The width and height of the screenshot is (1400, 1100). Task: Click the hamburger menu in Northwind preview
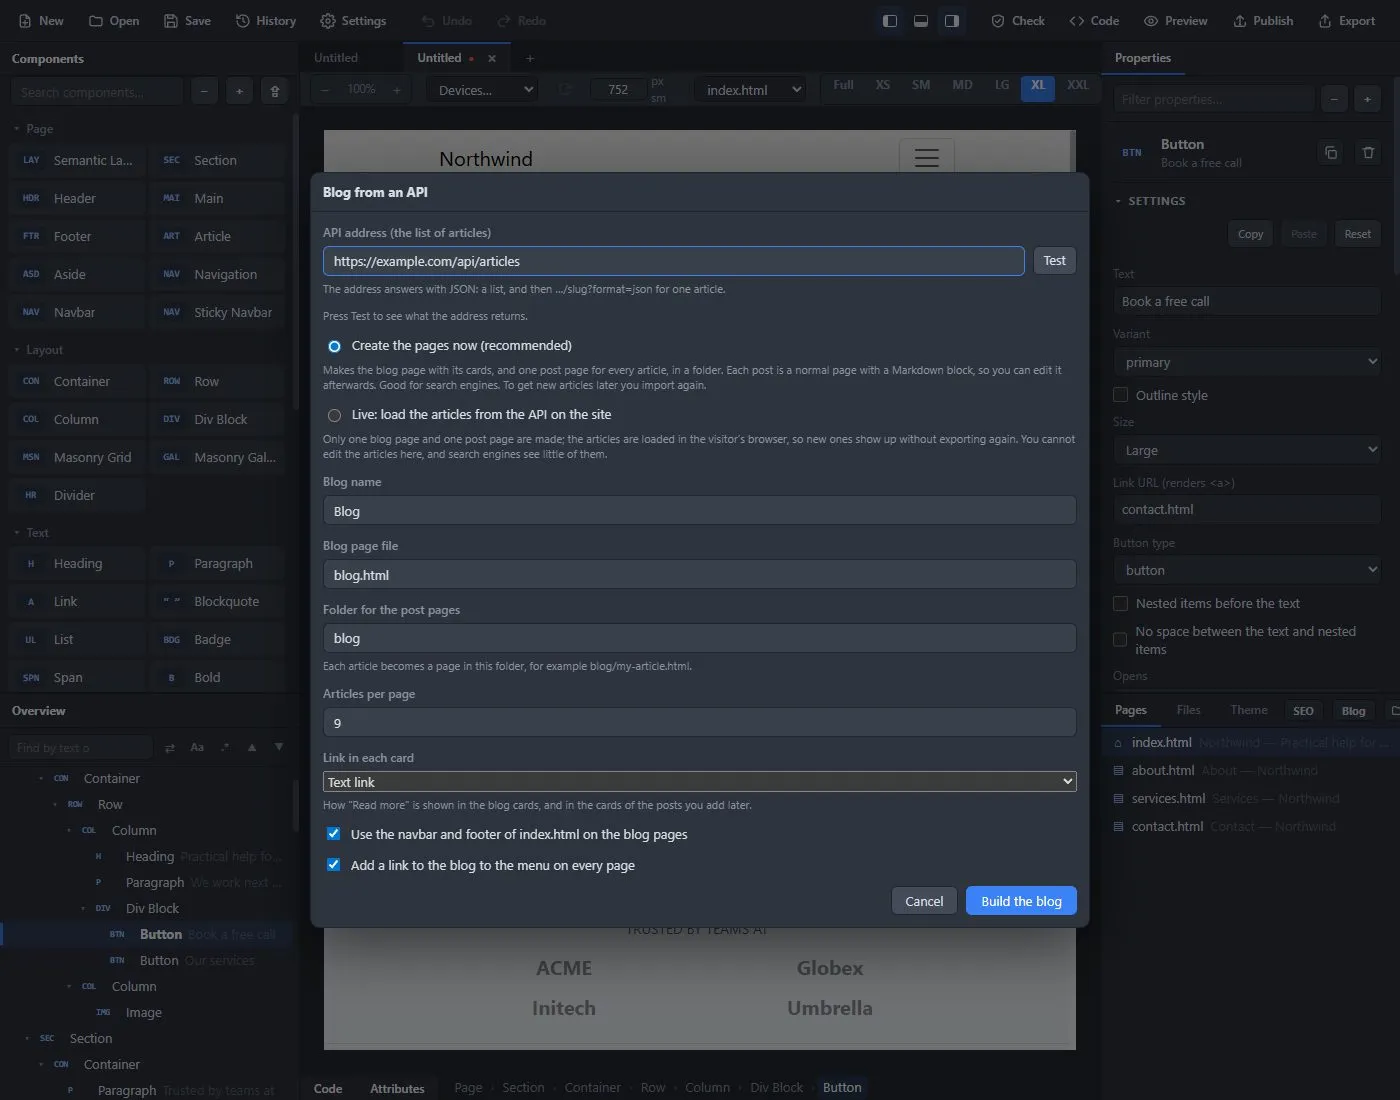click(927, 158)
